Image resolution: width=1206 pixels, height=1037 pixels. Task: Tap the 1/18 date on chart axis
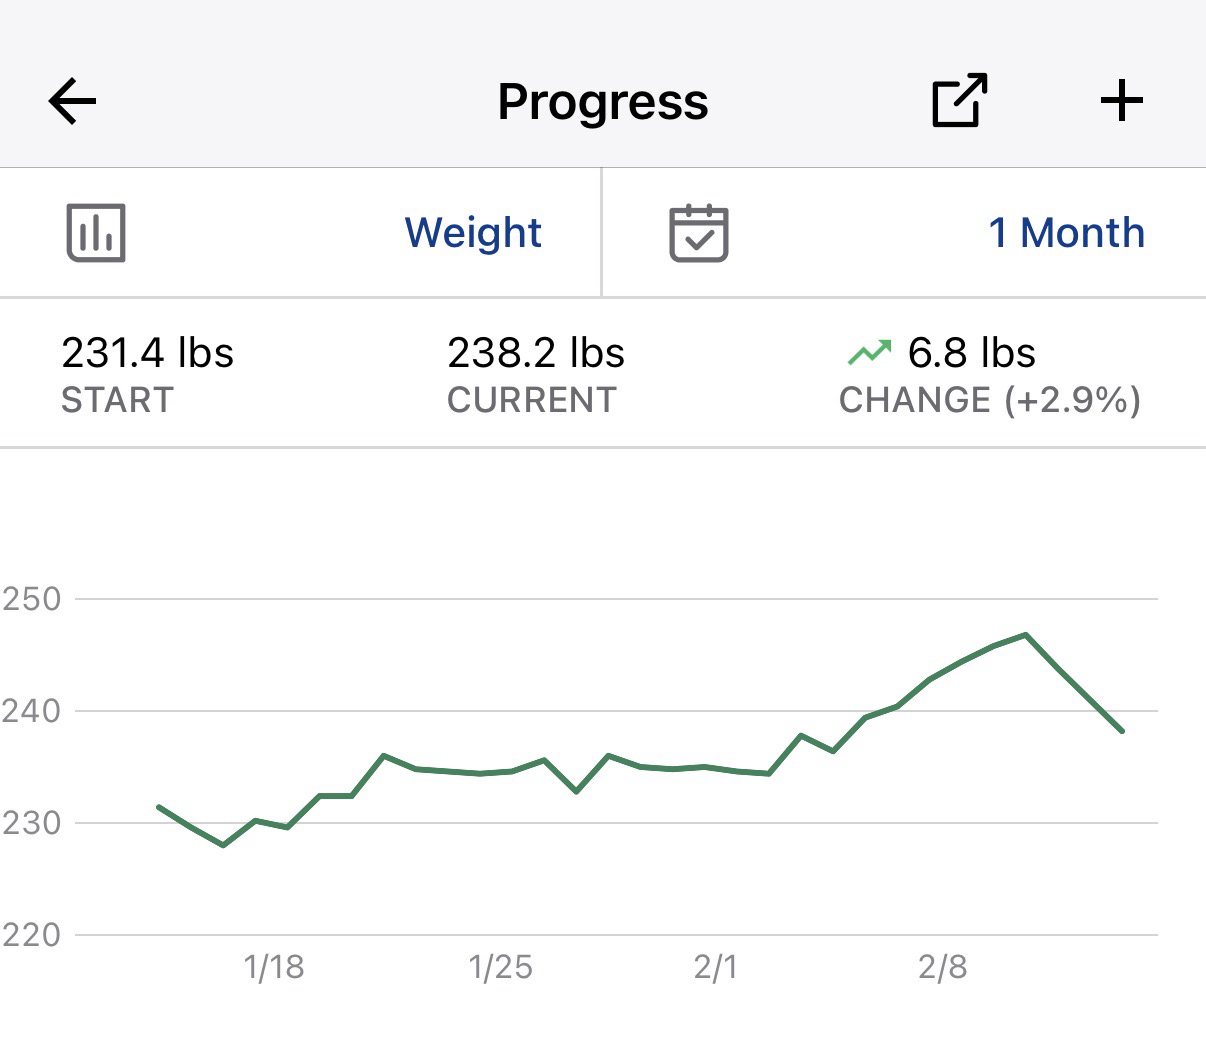pyautogui.click(x=274, y=967)
